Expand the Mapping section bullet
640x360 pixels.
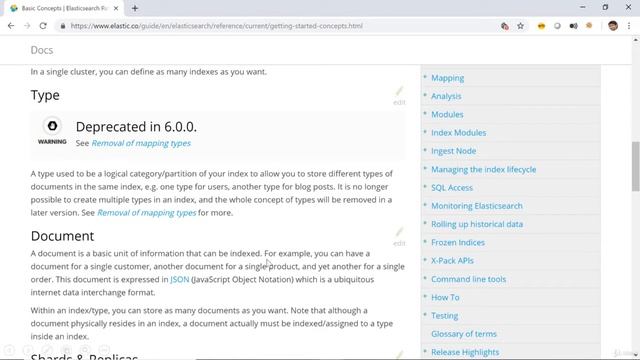coord(425,77)
